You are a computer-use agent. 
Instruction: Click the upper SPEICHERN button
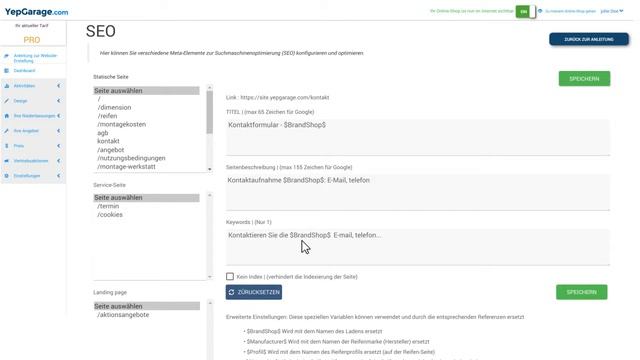(x=584, y=79)
